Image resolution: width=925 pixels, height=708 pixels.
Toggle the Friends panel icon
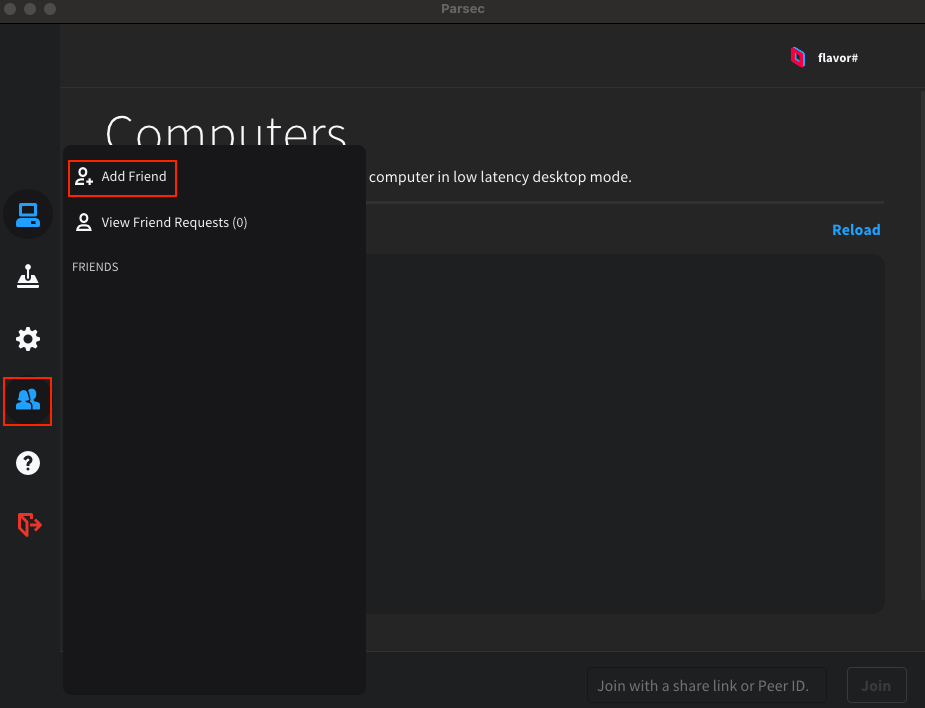click(x=28, y=401)
